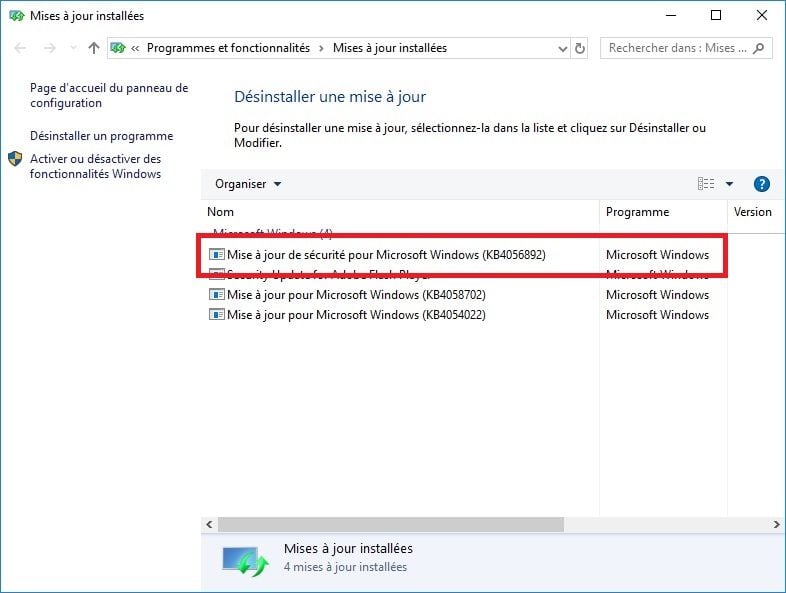
Task: Maximize the Mises à jour installées window
Action: [x=716, y=16]
